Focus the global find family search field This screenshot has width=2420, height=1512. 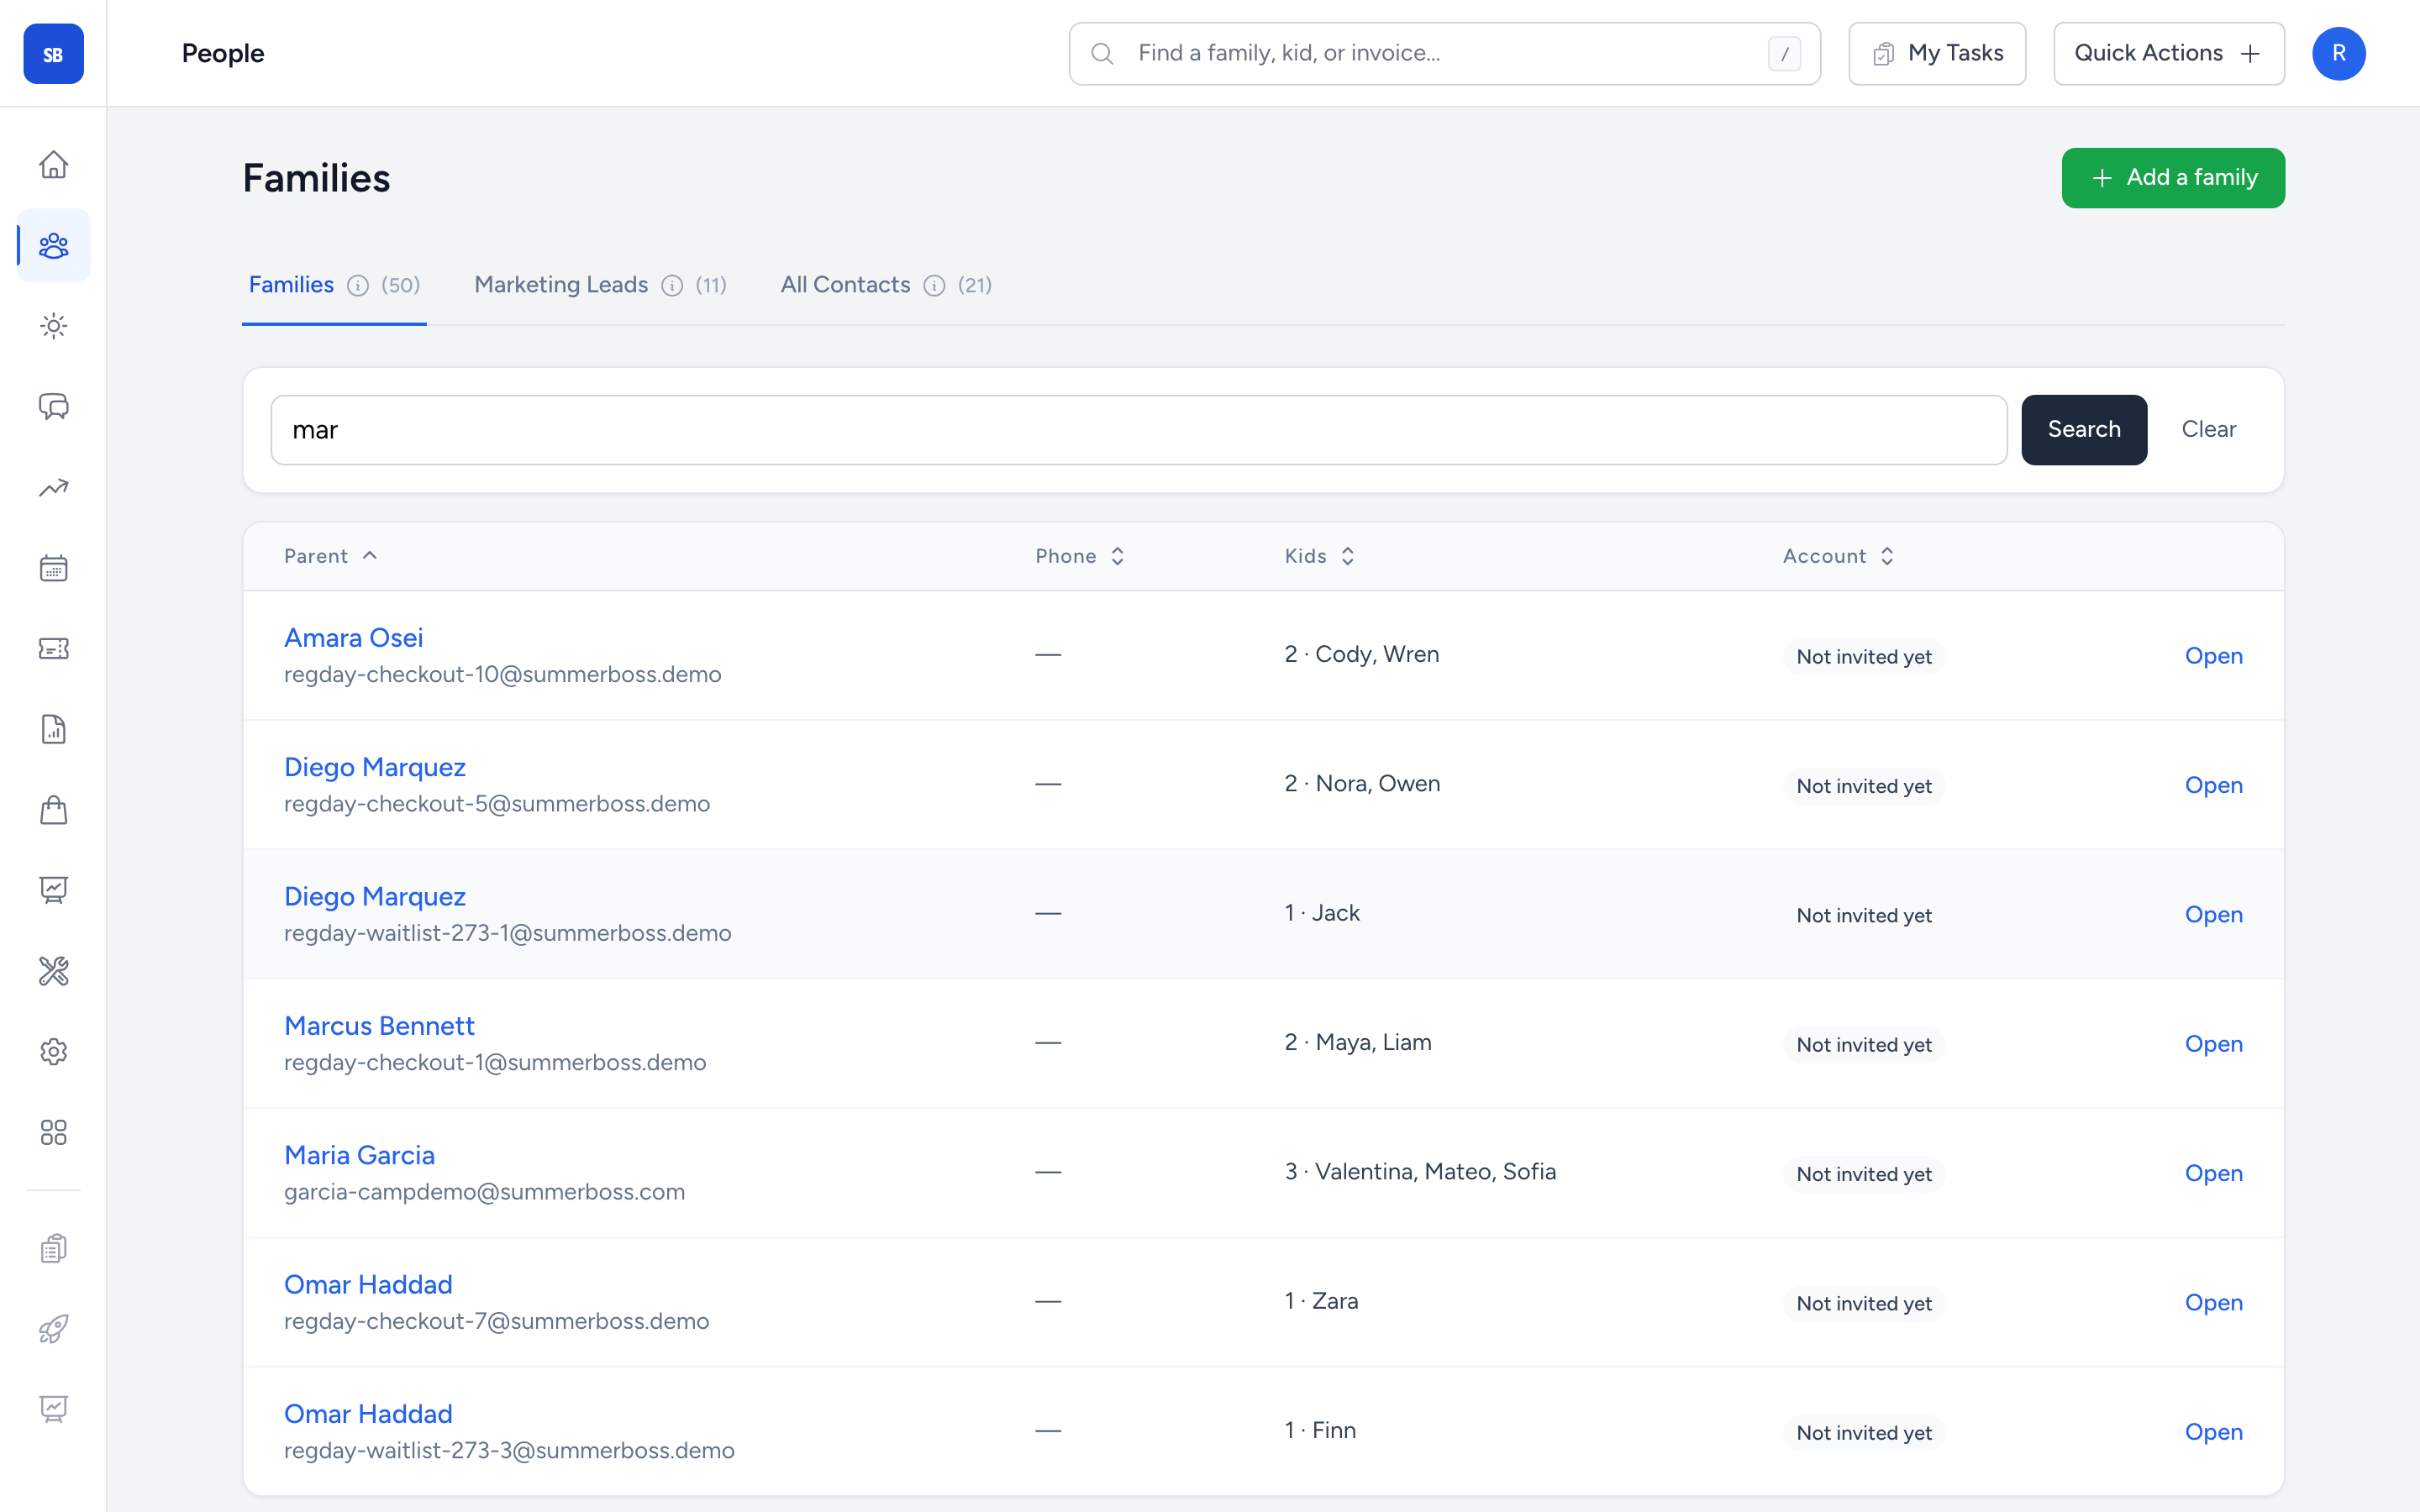pyautogui.click(x=1444, y=54)
